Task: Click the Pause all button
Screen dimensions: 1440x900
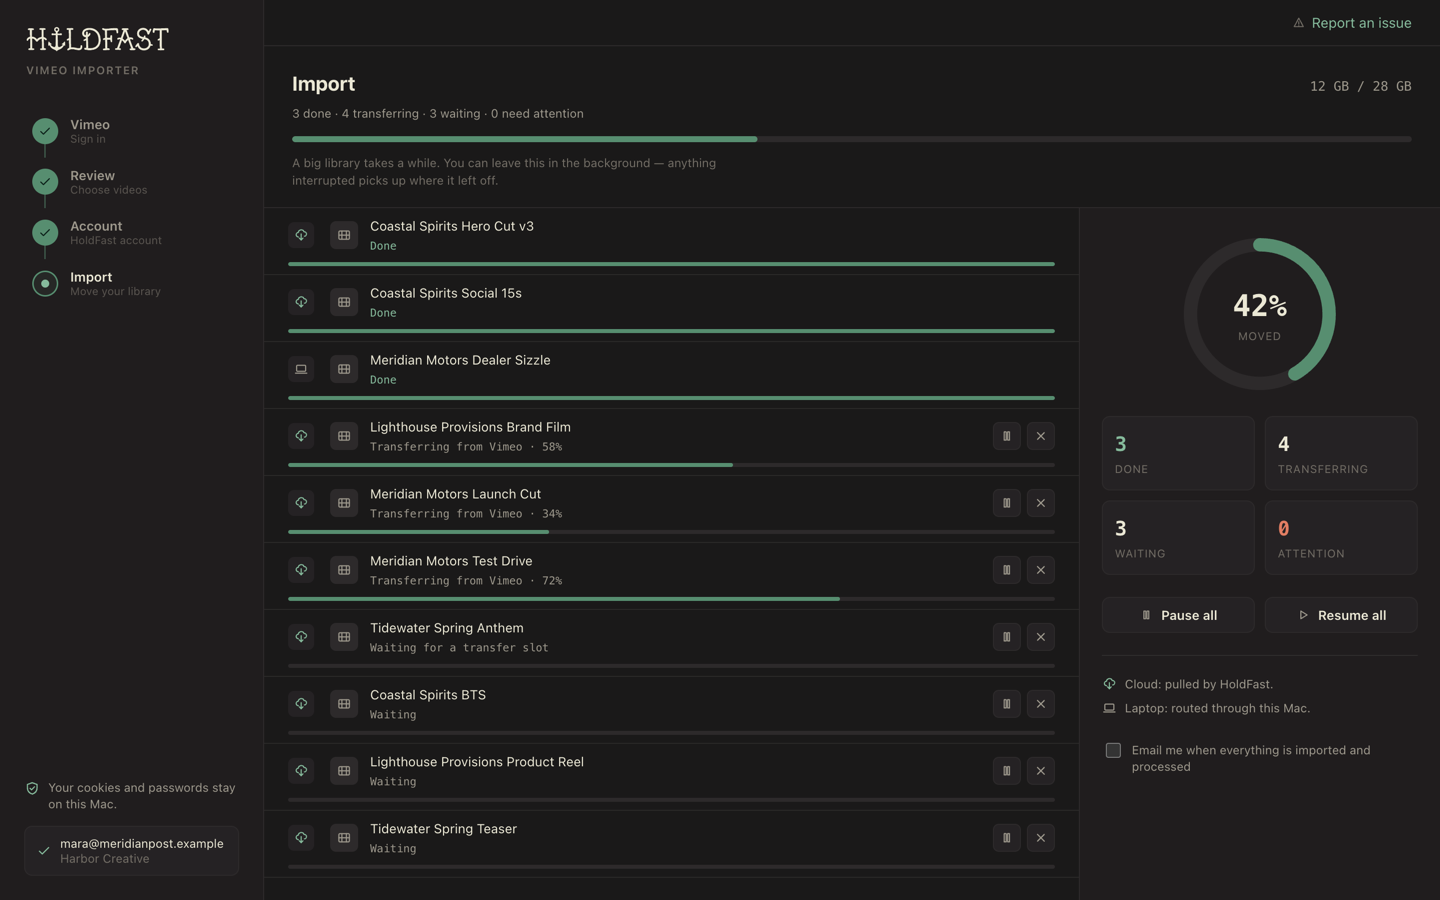Action: pyautogui.click(x=1178, y=615)
